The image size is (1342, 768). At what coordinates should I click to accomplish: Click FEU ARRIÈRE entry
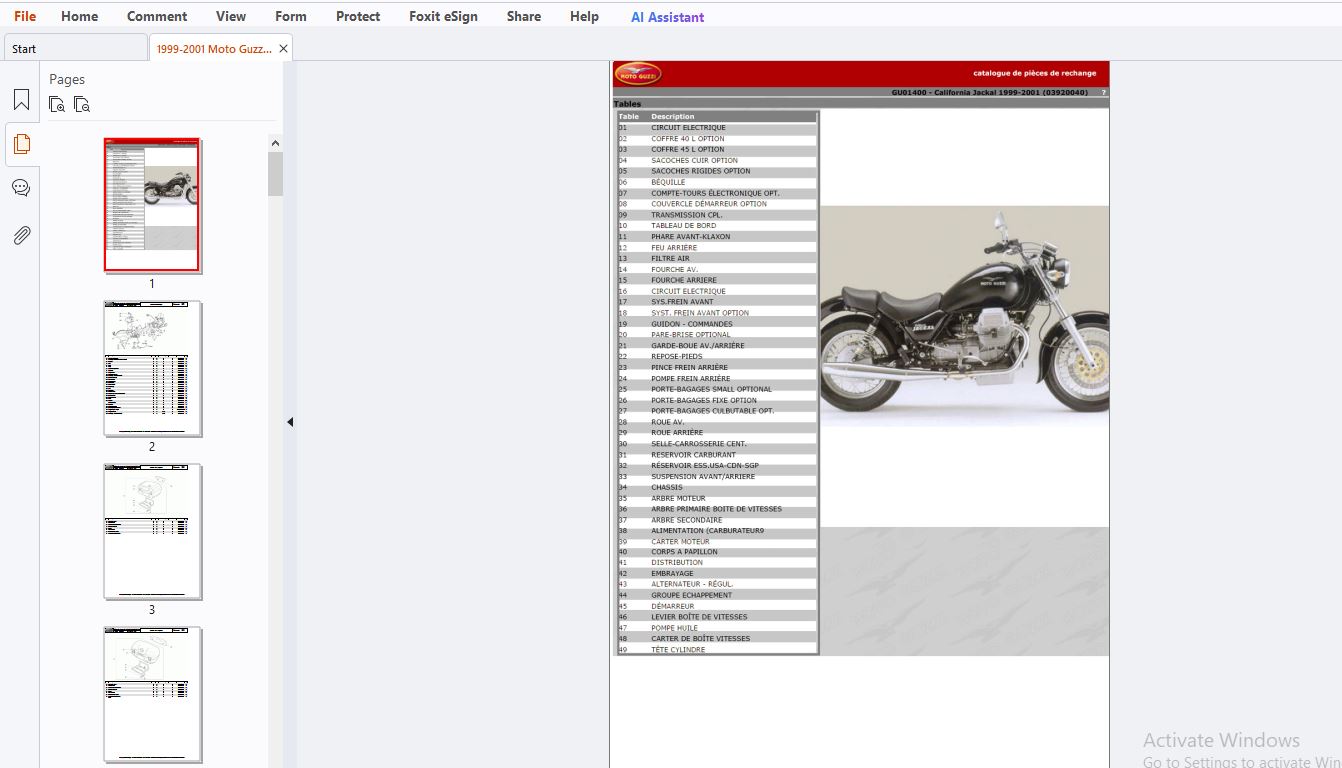674,247
